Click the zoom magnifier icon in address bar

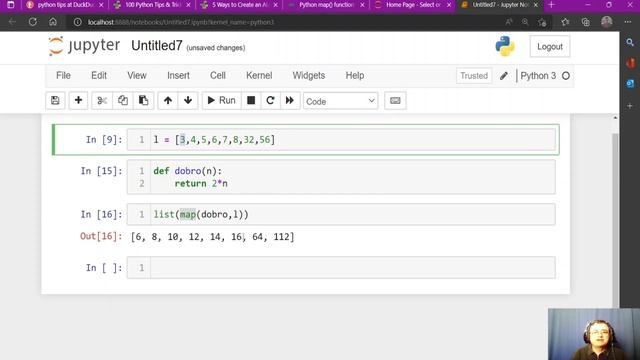pyautogui.click(x=525, y=22)
